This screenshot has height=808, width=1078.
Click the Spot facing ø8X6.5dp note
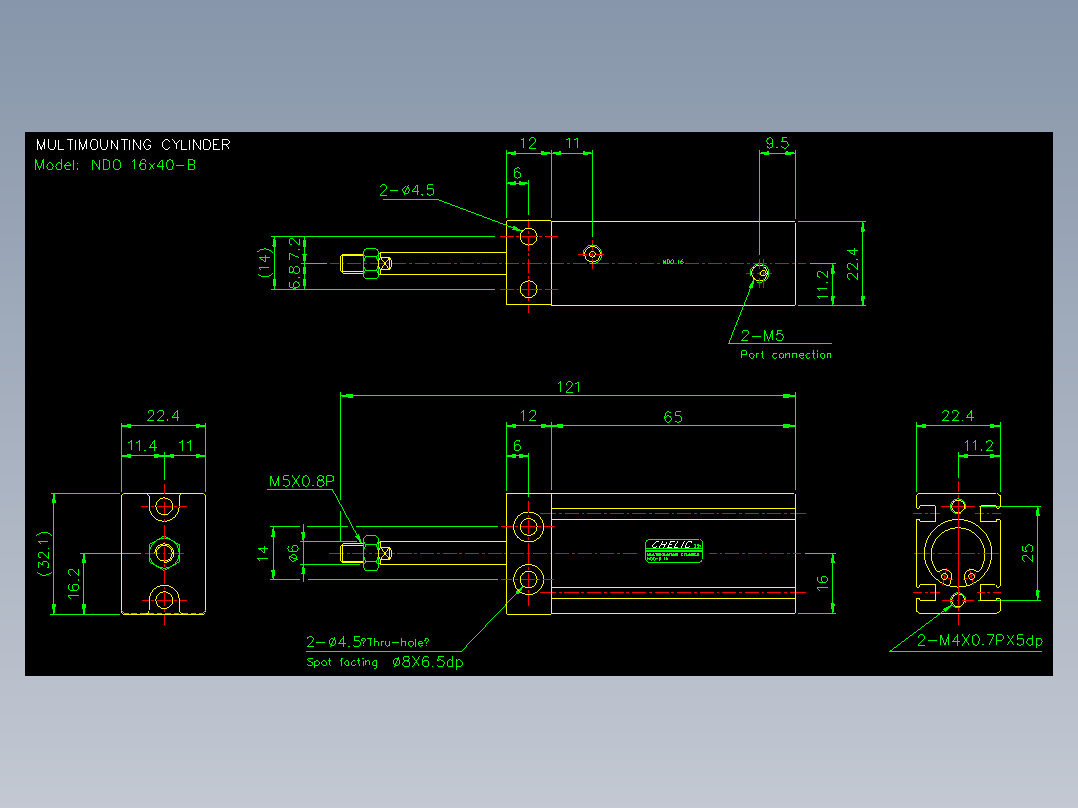click(x=385, y=662)
